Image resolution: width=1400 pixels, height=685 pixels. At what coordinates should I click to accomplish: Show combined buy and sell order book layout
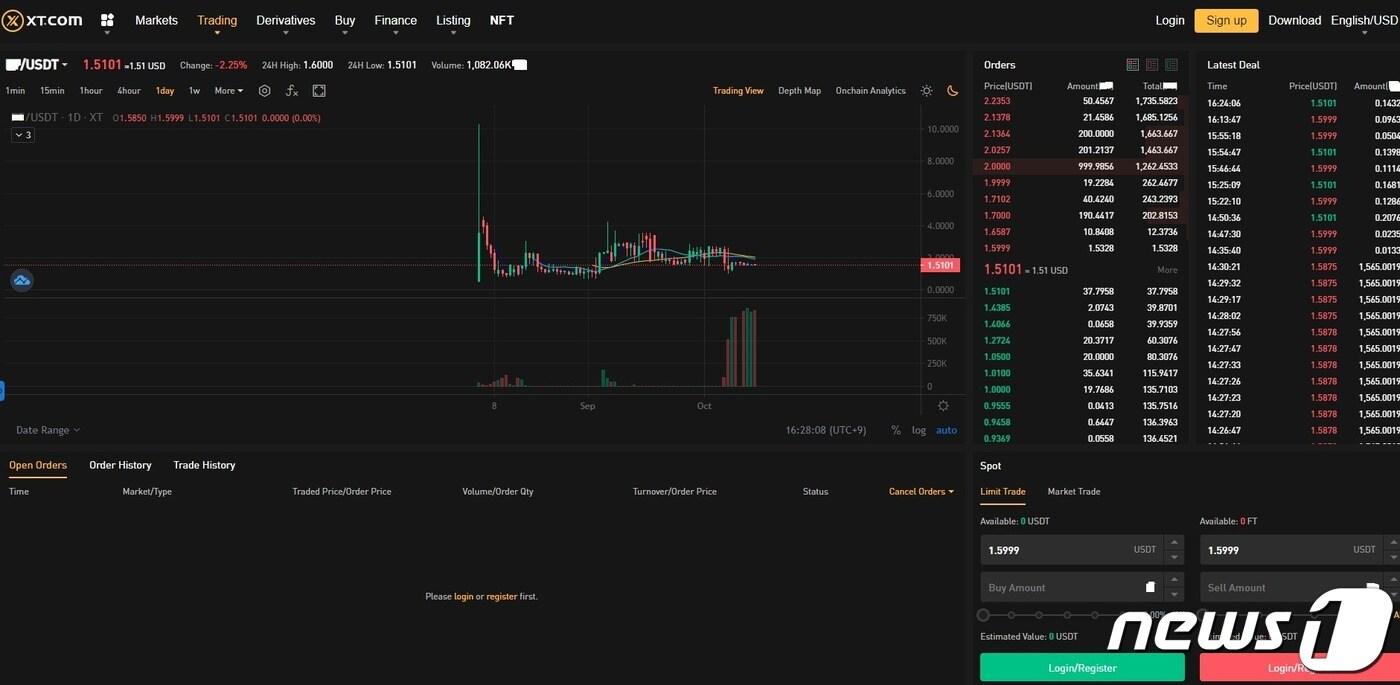1132,65
